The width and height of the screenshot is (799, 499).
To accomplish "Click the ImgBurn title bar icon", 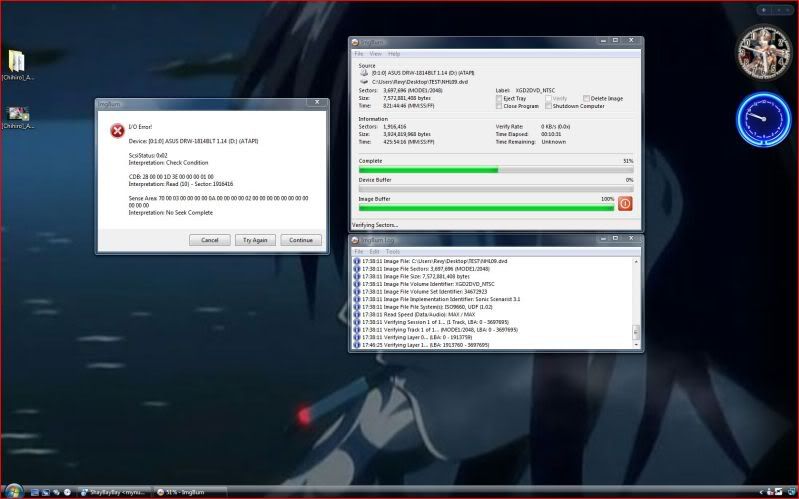I will (355, 42).
